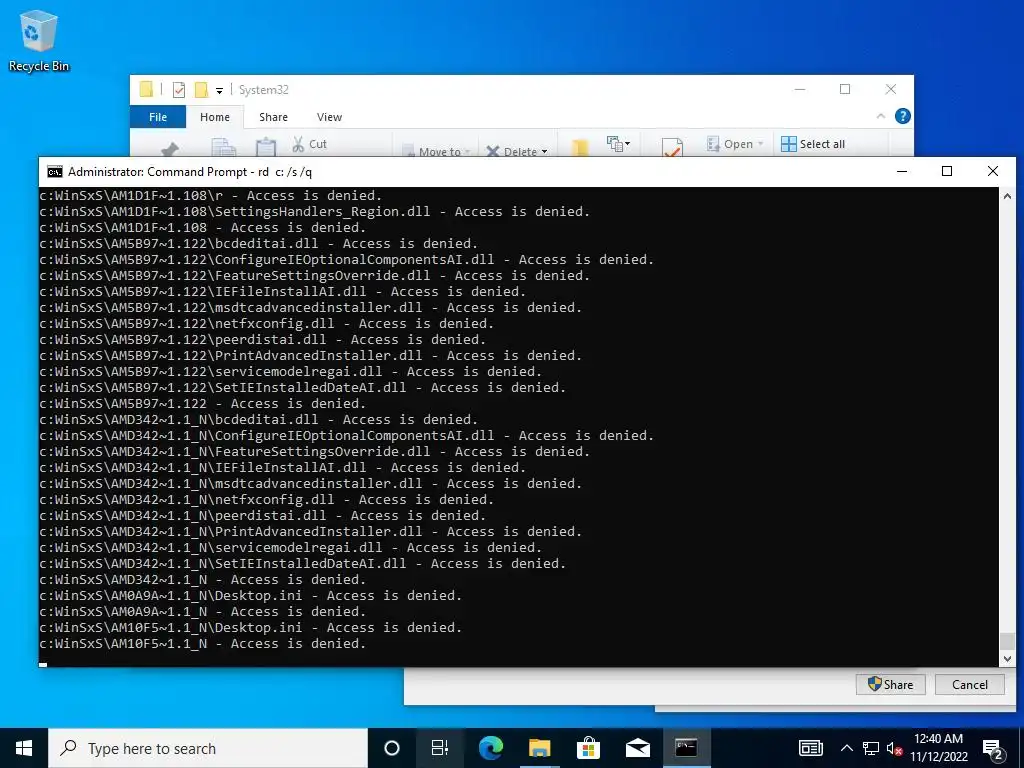Click the Paste clipboard icon in ribbon
This screenshot has height=768, width=1024.
point(266,147)
